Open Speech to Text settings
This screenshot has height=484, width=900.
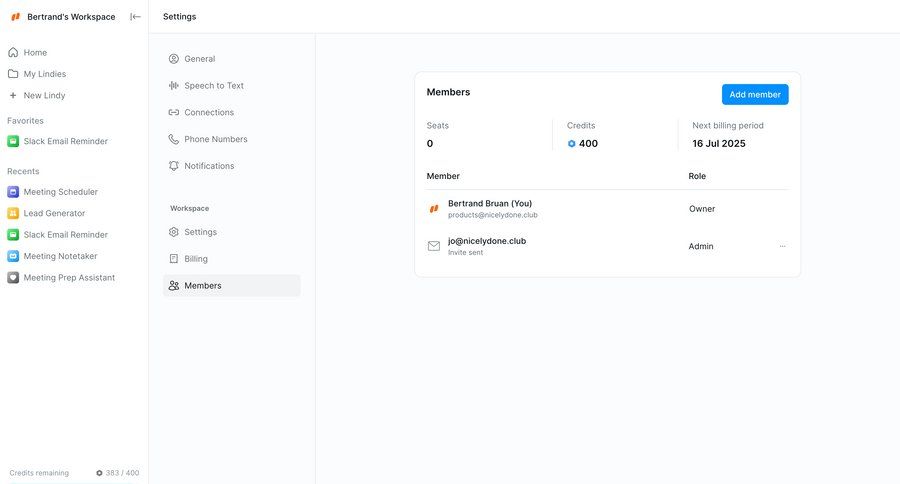pos(214,86)
